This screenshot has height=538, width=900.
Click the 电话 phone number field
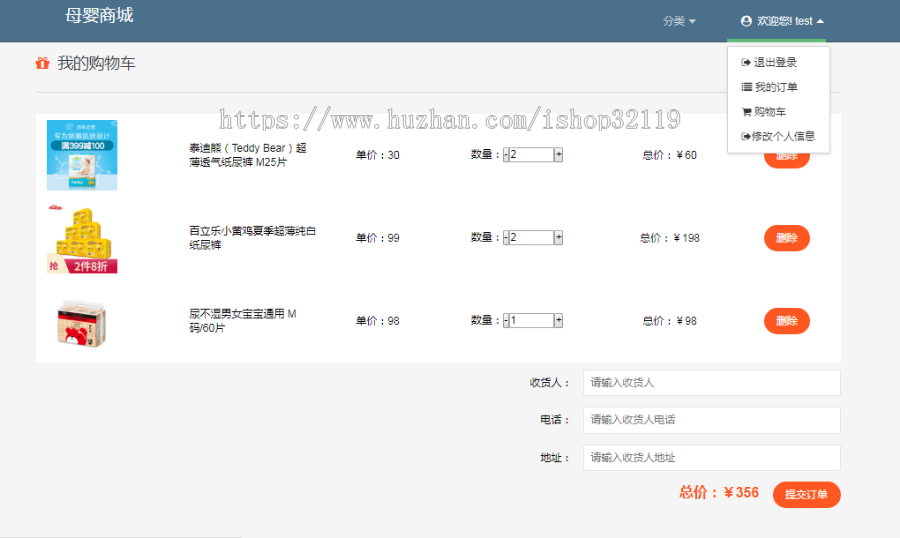(712, 420)
